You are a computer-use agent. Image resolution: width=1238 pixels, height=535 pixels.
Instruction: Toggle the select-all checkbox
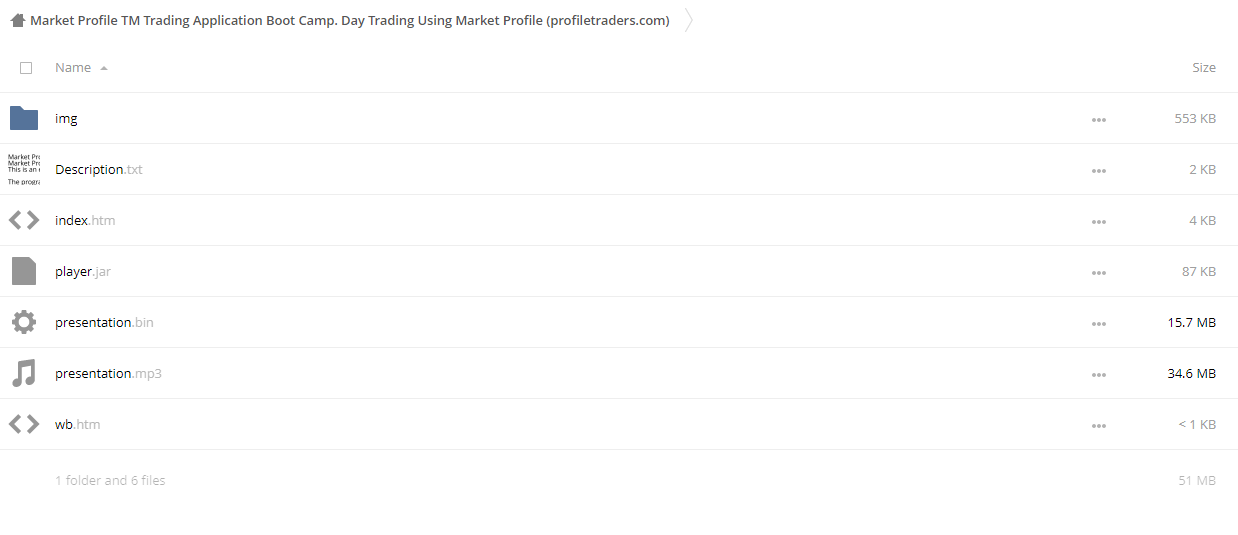pyautogui.click(x=26, y=68)
